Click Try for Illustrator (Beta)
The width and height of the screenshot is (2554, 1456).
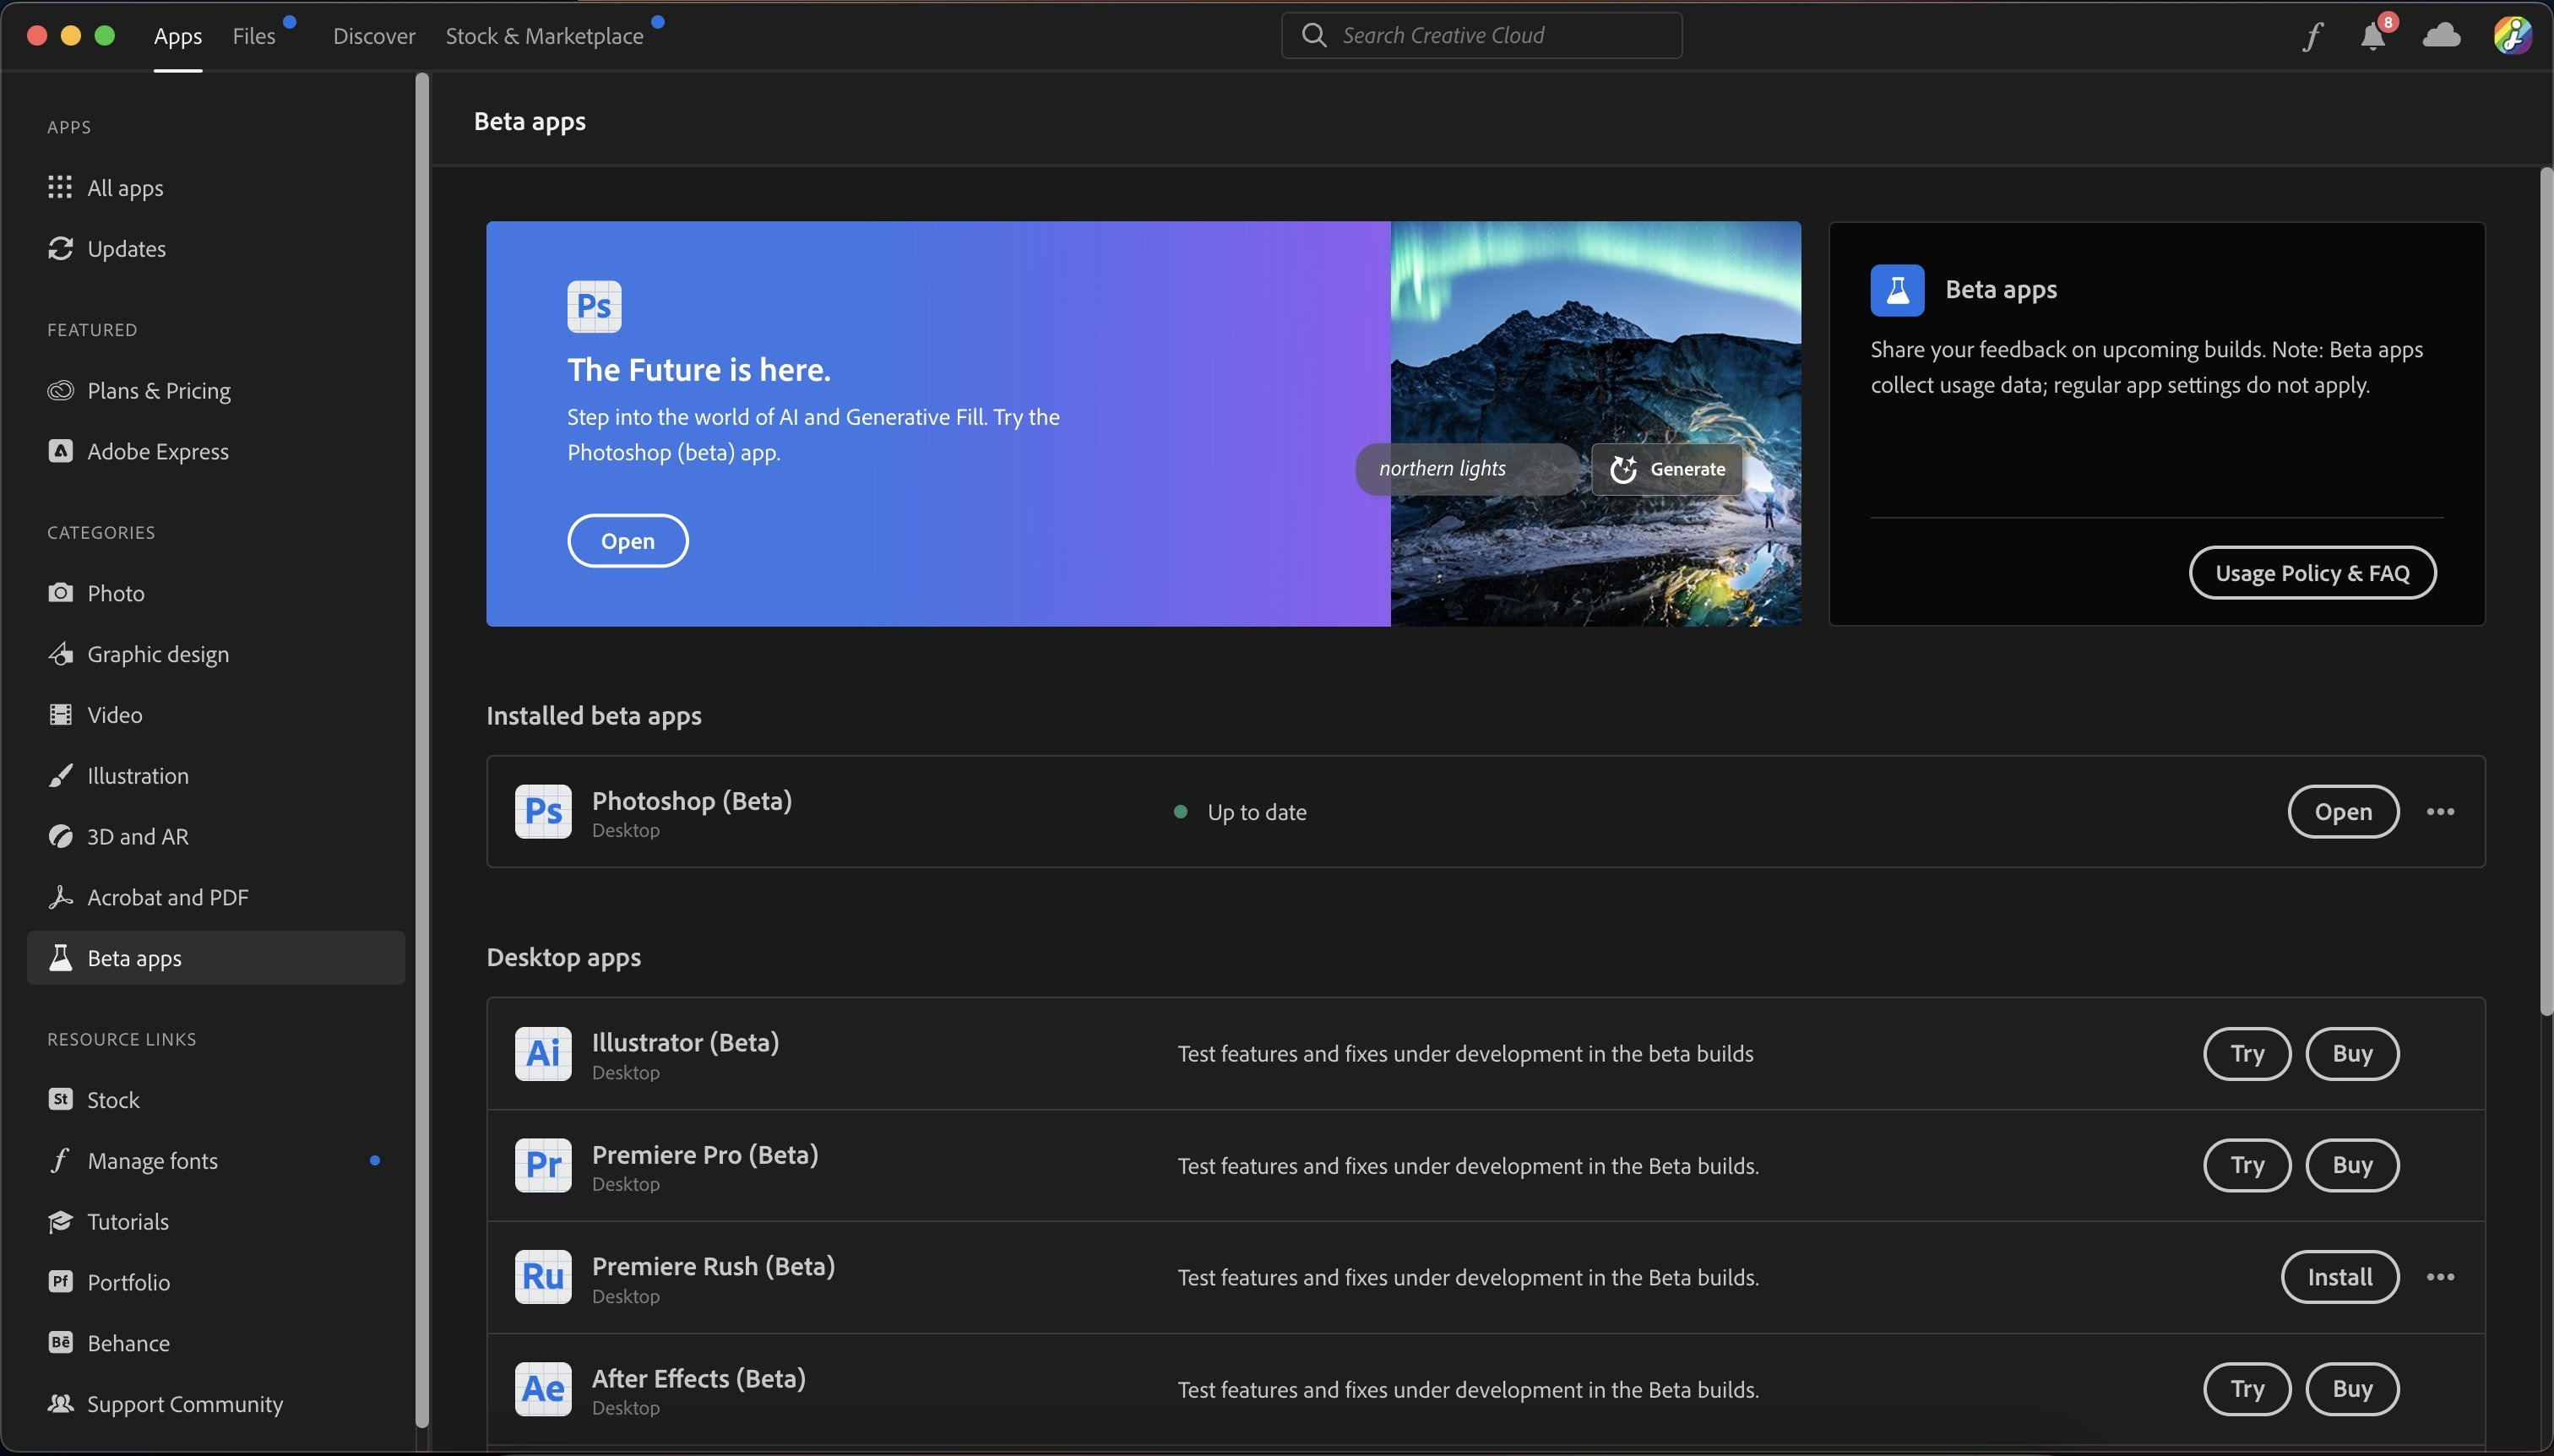point(2246,1053)
